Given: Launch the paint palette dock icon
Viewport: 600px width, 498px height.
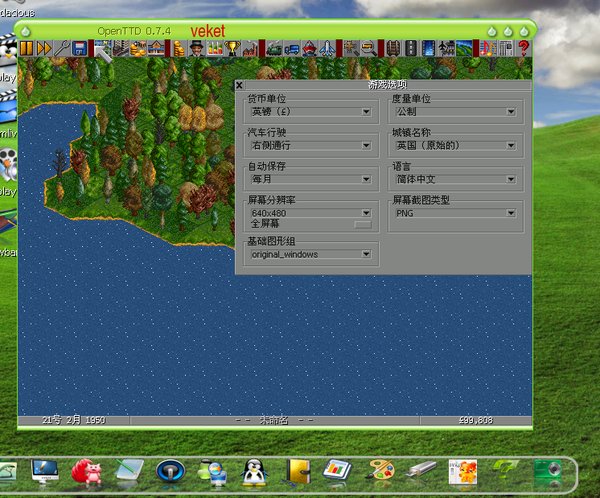Looking at the screenshot, I should click(x=380, y=470).
